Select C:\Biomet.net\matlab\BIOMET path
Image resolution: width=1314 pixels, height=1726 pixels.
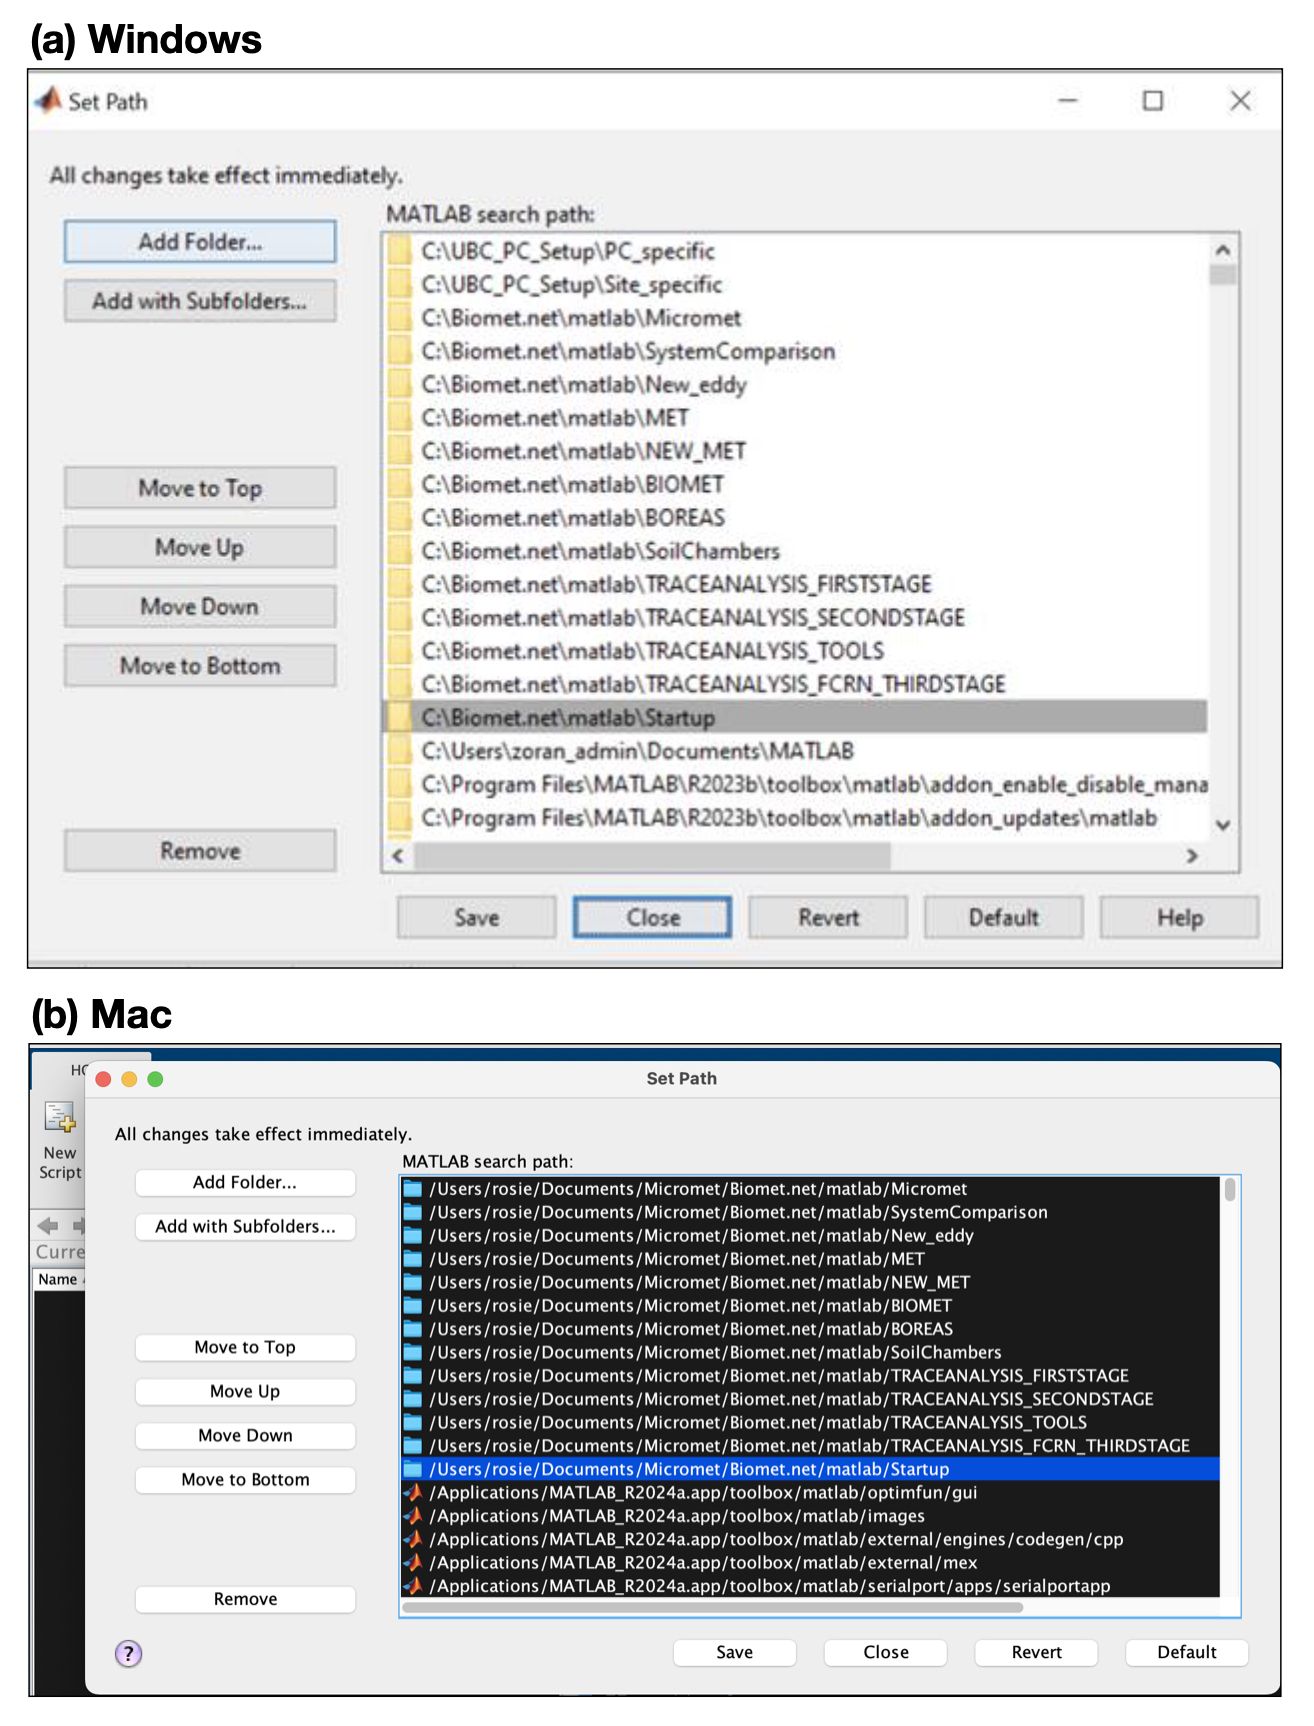[x=796, y=484]
